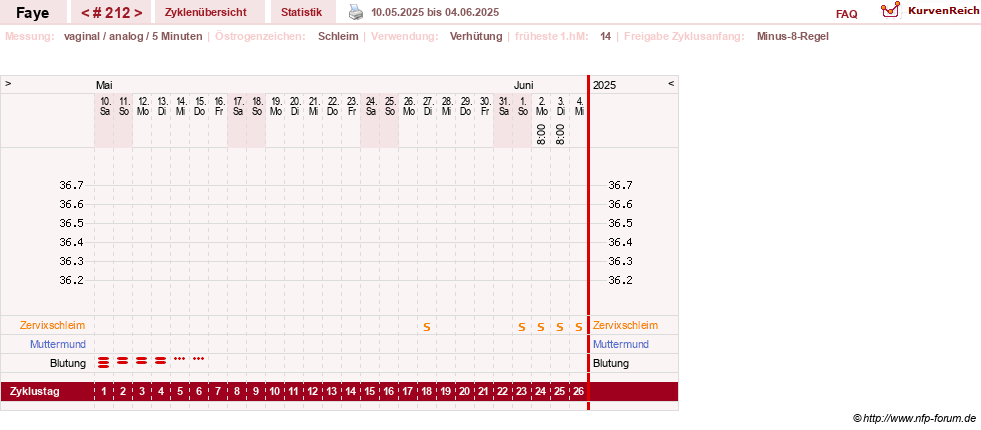Click the left Zervixschleim row label

coord(53,325)
